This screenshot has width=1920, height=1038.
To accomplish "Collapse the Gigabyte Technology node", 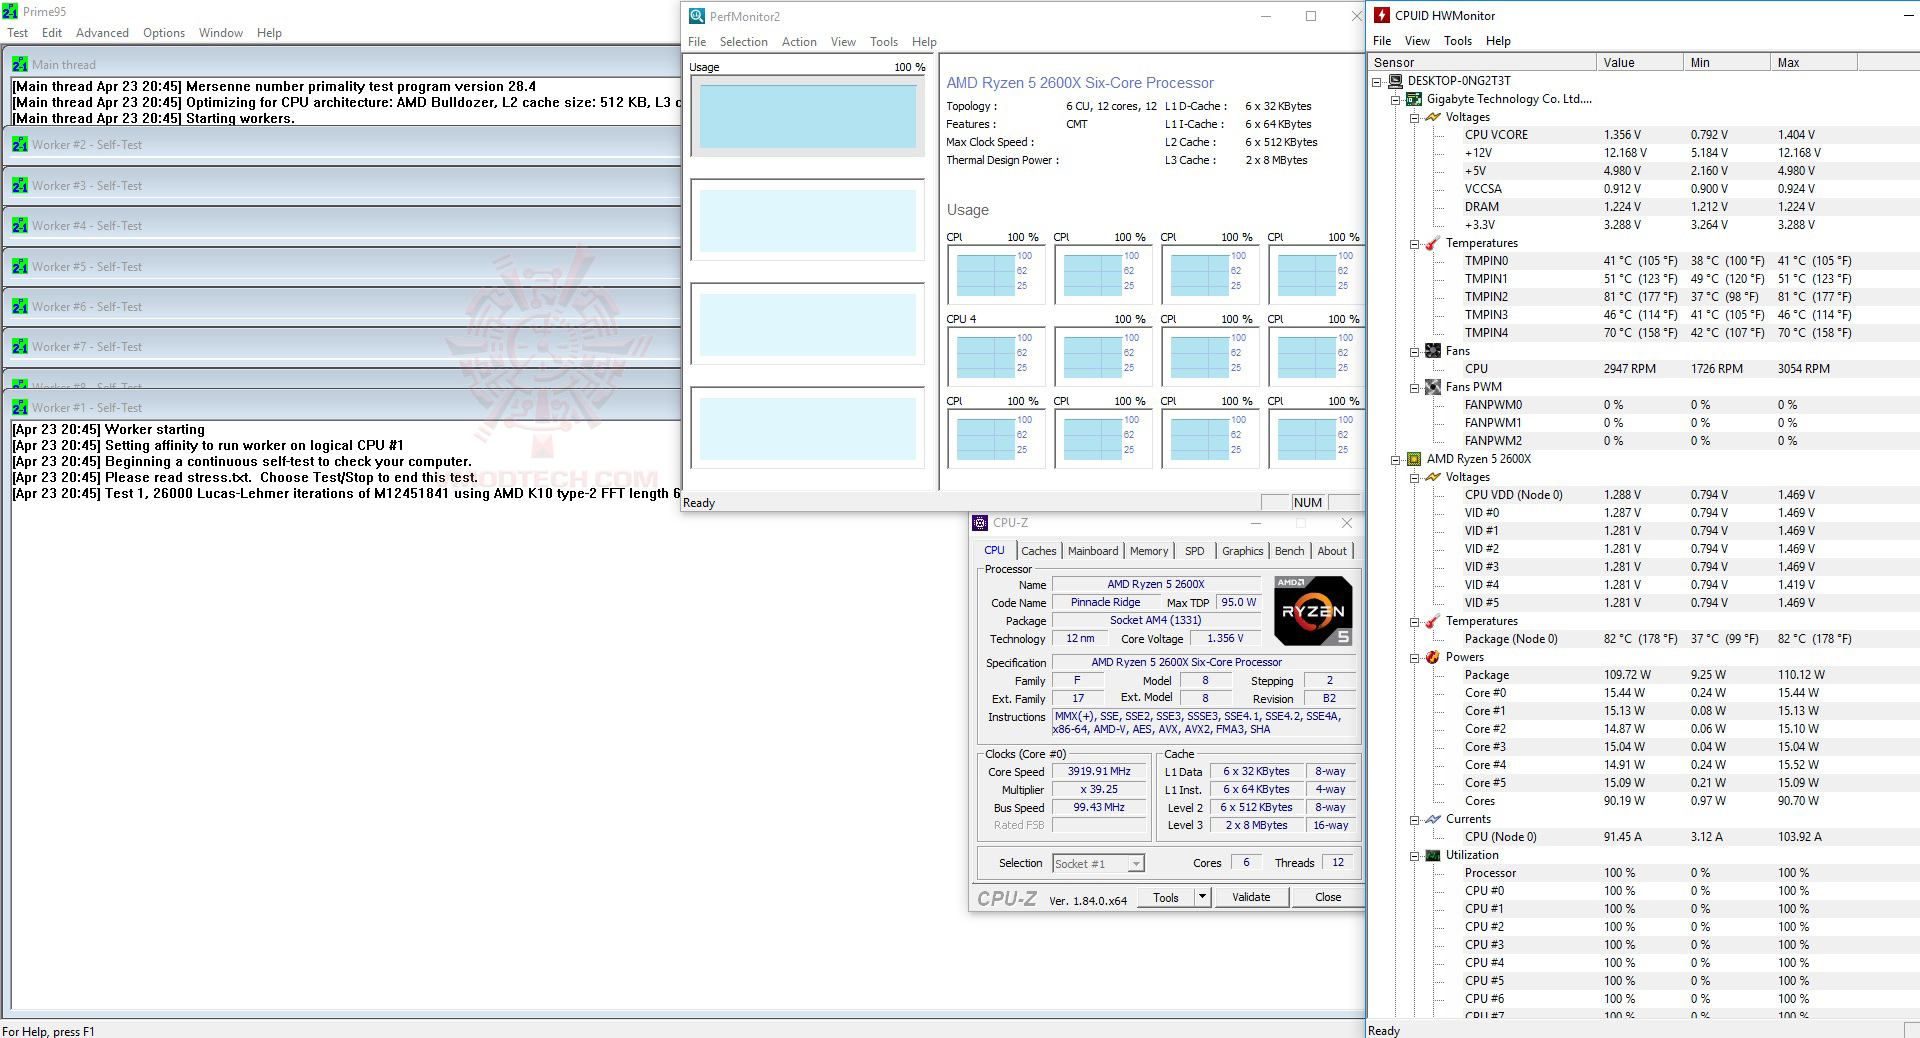I will 1396,99.
